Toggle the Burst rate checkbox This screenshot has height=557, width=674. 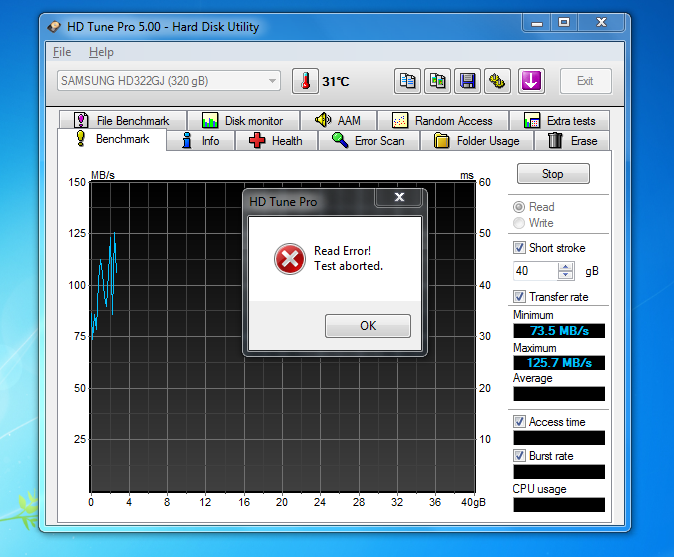click(x=519, y=456)
